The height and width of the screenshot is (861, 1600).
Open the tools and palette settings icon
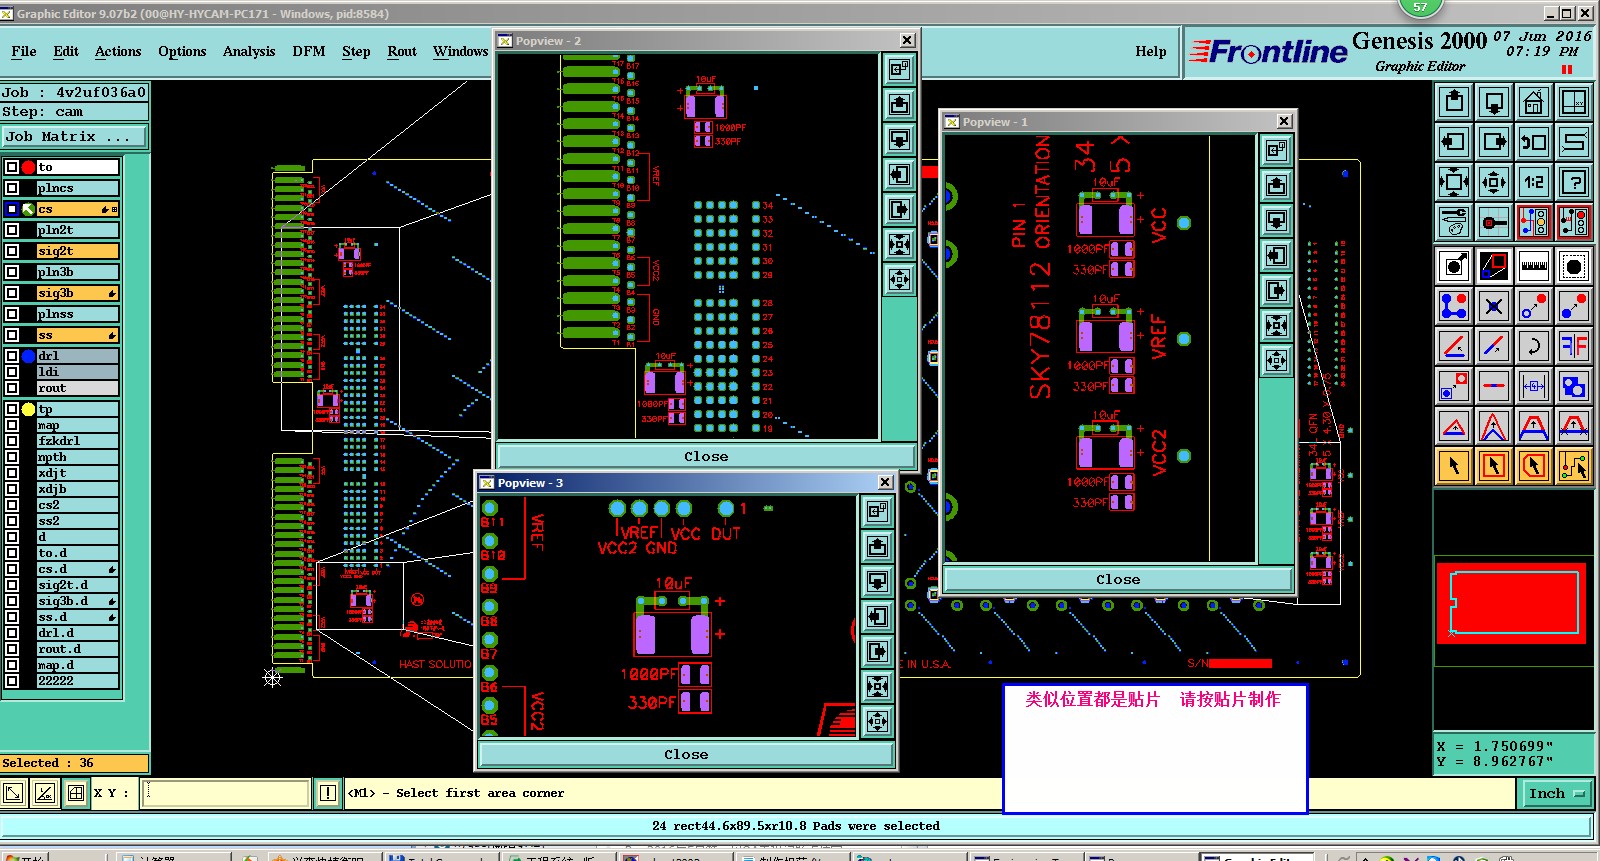tap(1454, 222)
